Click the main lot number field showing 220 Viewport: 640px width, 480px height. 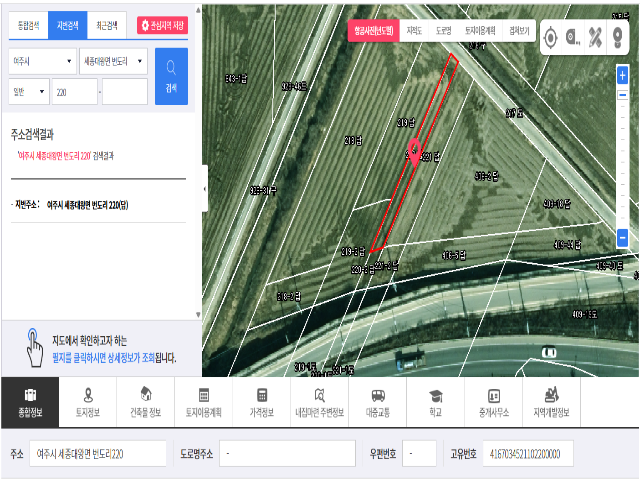pos(74,92)
